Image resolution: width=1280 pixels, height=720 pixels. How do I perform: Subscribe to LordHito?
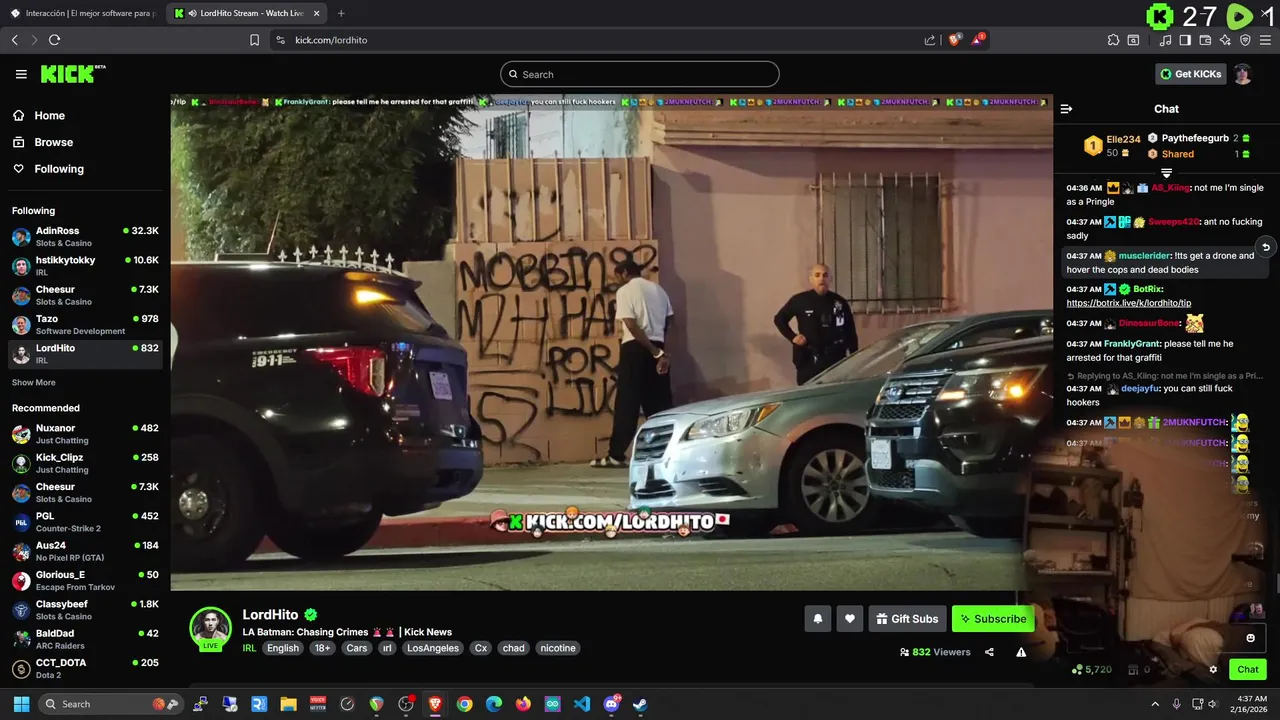click(992, 619)
